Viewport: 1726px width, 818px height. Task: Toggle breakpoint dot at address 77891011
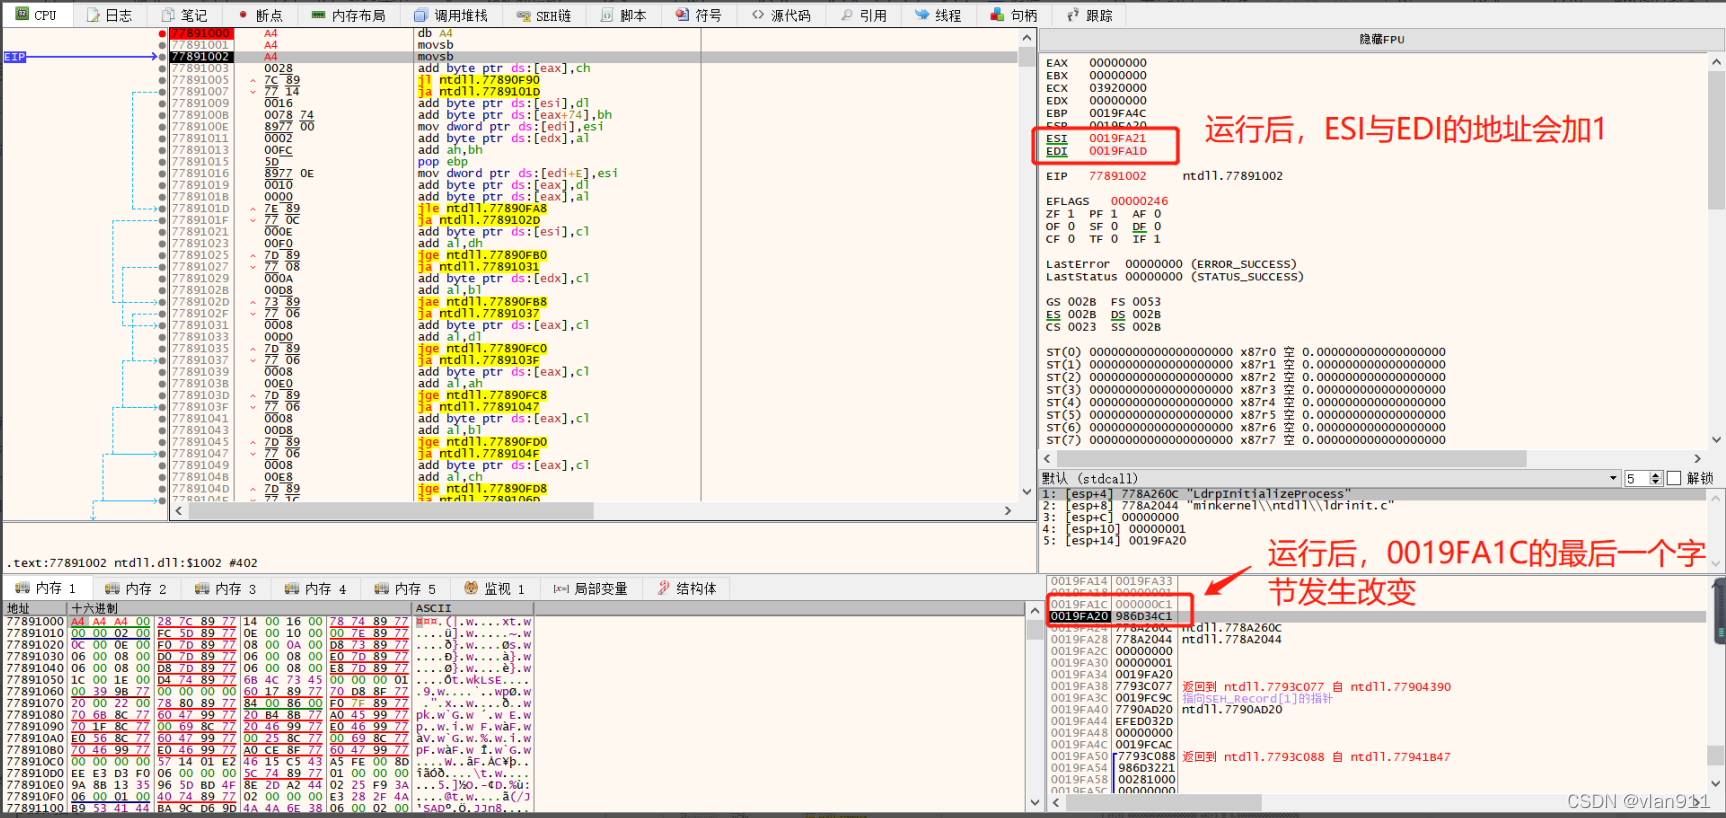(162, 138)
